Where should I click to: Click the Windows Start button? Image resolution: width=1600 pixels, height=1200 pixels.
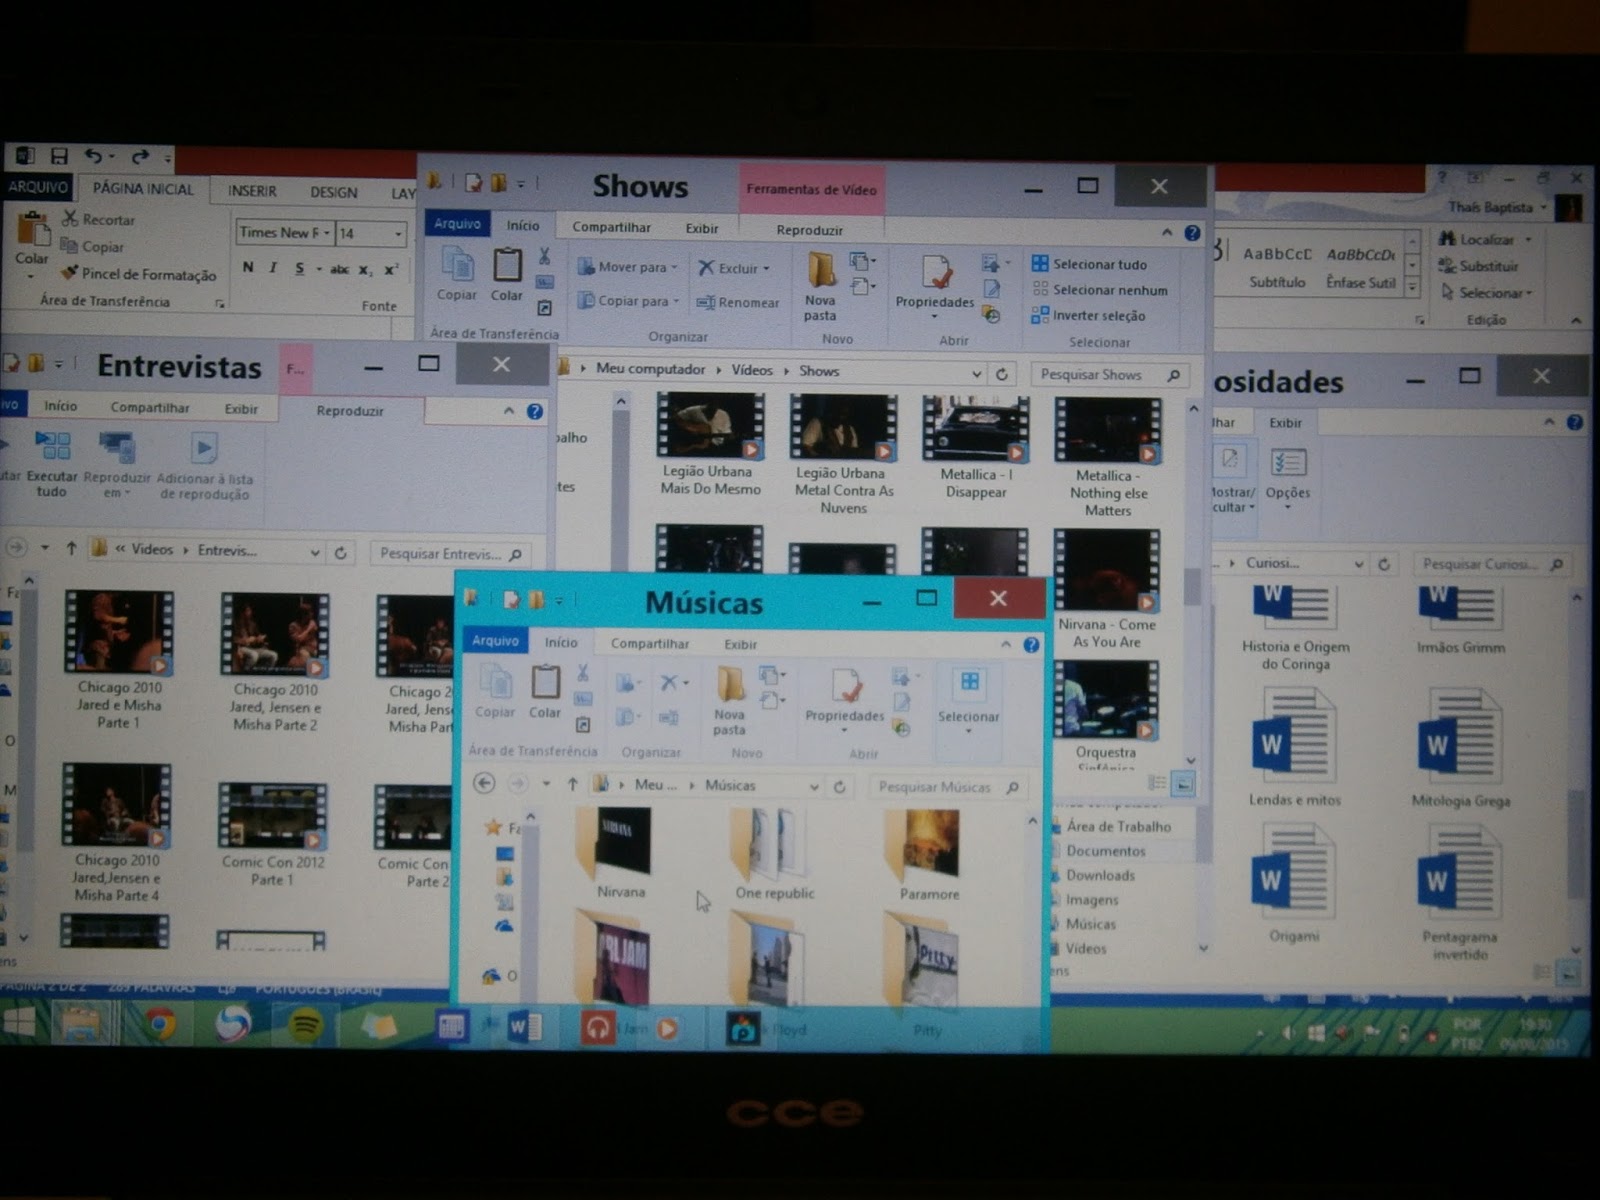pyautogui.click(x=18, y=1022)
